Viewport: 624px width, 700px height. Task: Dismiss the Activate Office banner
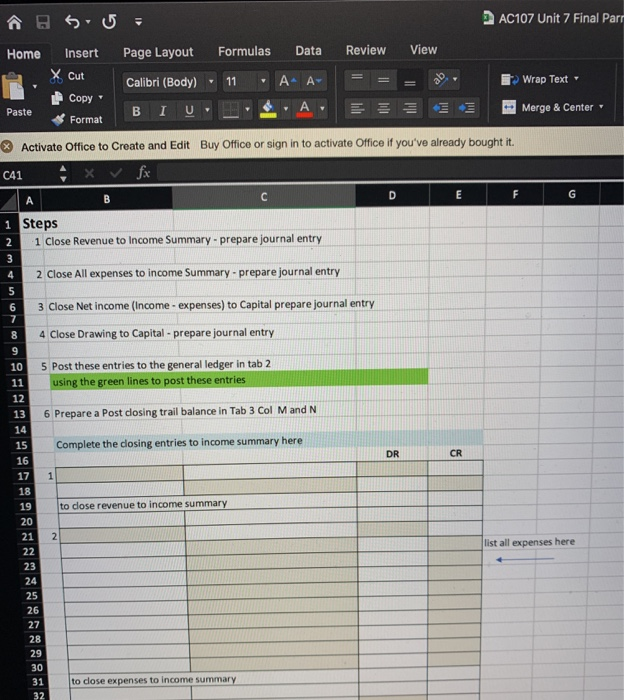point(7,147)
